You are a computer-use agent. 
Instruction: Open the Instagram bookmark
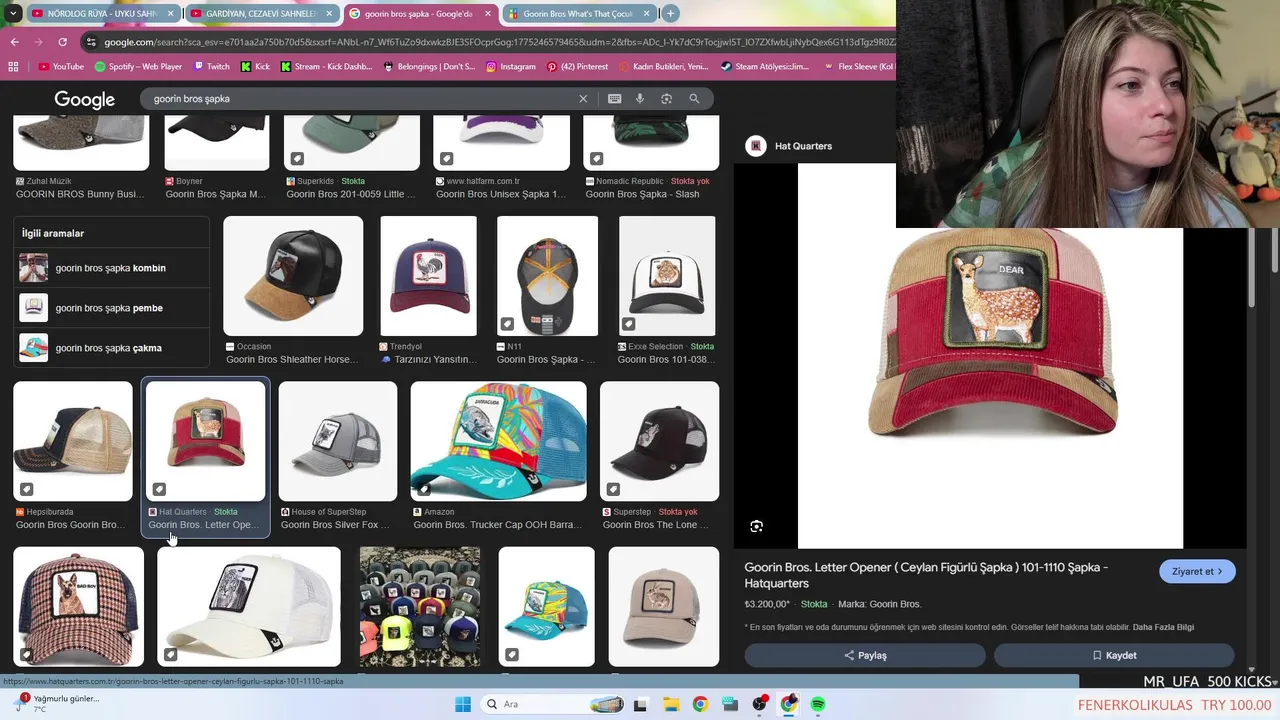pos(510,67)
